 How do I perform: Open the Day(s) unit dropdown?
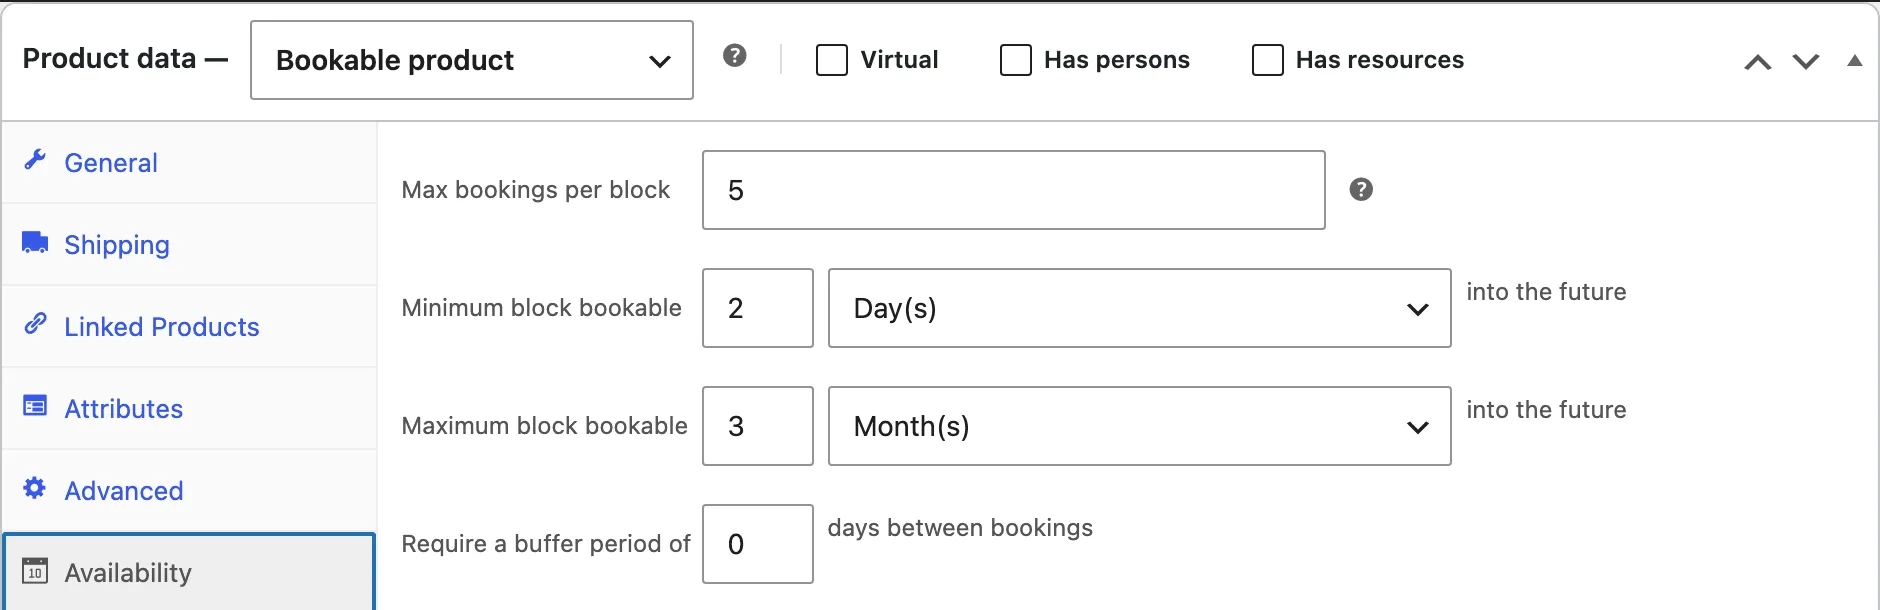click(x=1140, y=308)
